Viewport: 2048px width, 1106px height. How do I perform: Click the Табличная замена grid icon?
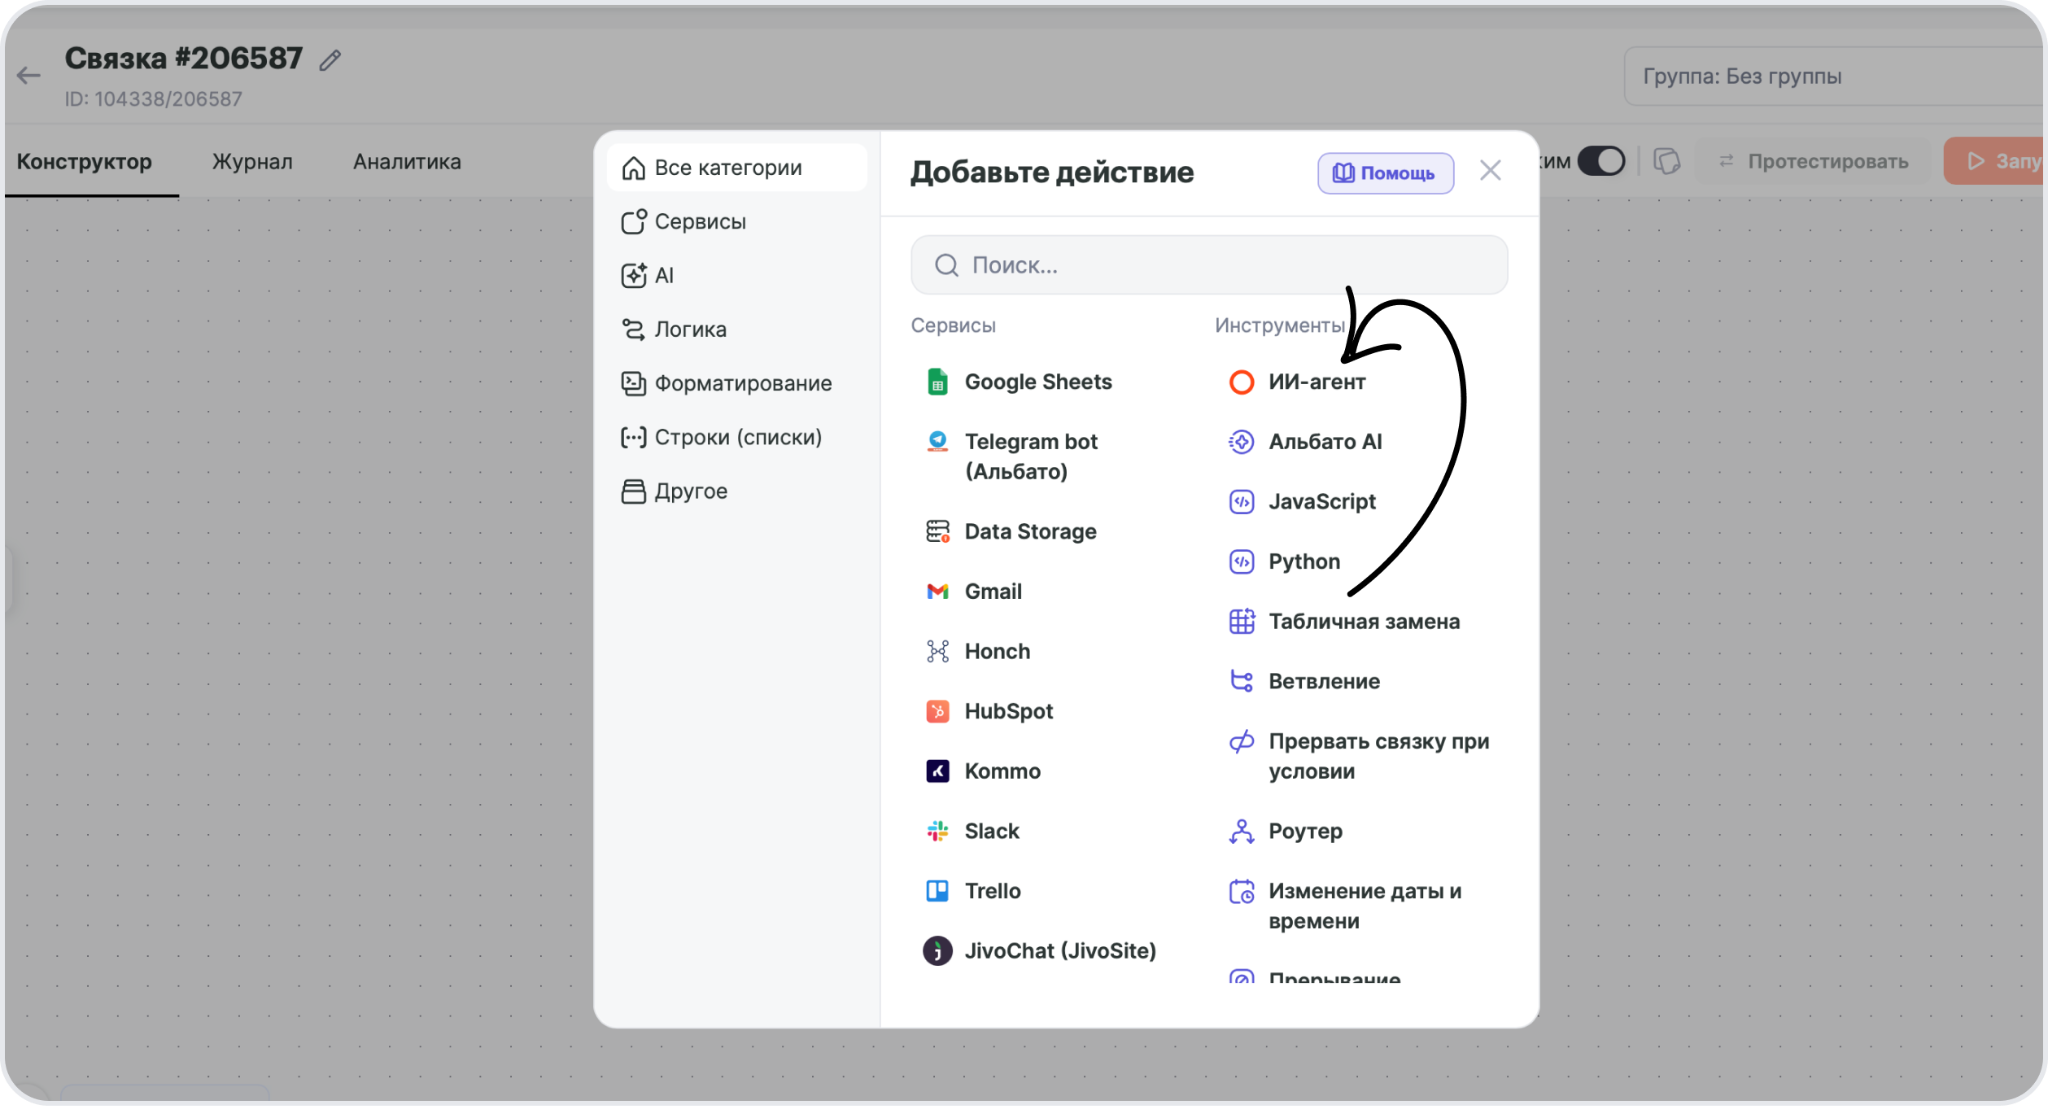point(1241,621)
